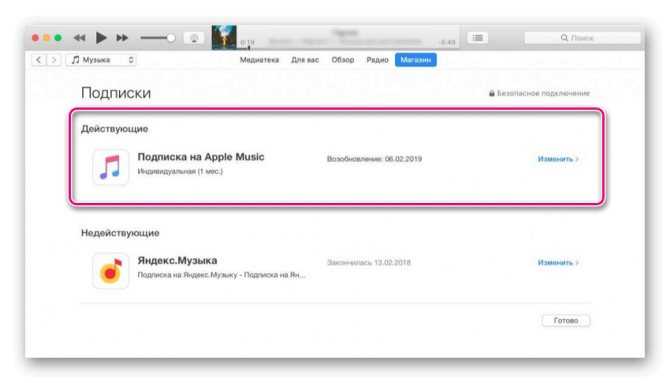Click the Яндекс.Музыка app icon
This screenshot has height=383, width=670.
point(110,271)
